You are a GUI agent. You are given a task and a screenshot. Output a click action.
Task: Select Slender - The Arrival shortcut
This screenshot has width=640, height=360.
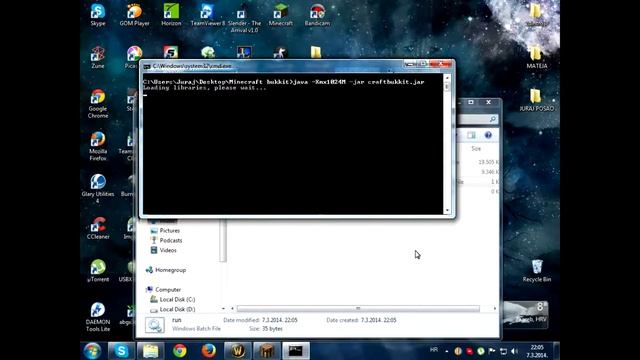244,18
